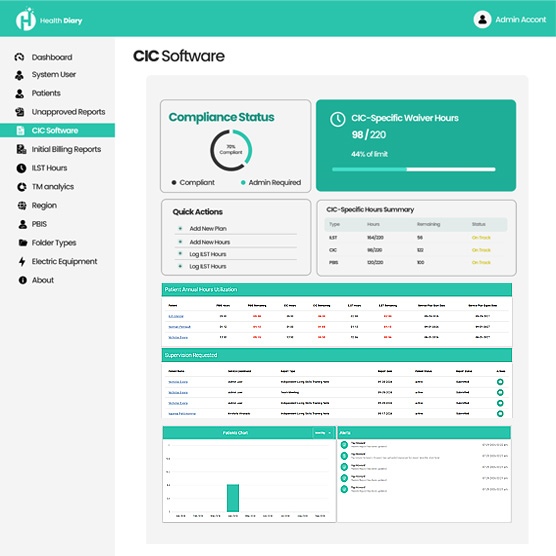Click On Track status in PBIS row
Viewport: 556px width, 556px height.
481,262
